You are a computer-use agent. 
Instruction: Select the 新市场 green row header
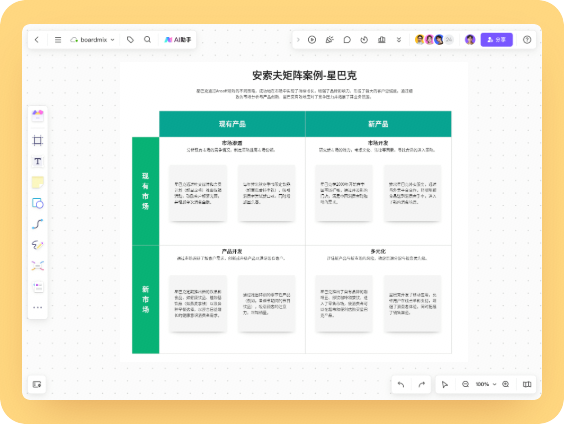[145, 299]
